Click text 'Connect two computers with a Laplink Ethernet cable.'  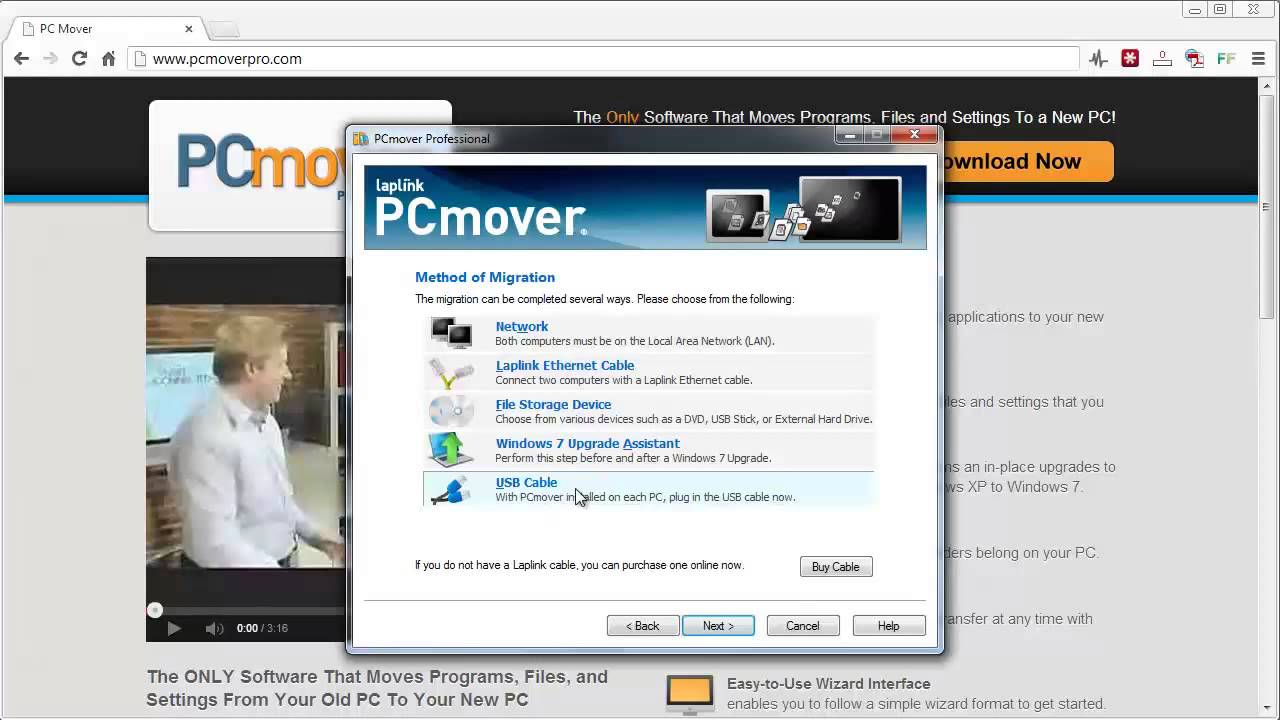[x=624, y=380]
